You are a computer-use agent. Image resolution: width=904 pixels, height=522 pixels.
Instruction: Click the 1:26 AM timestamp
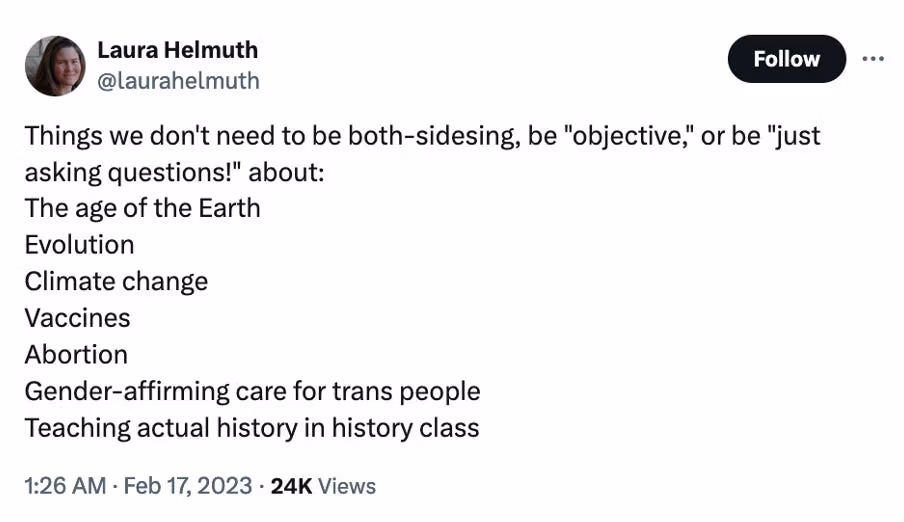click(65, 486)
